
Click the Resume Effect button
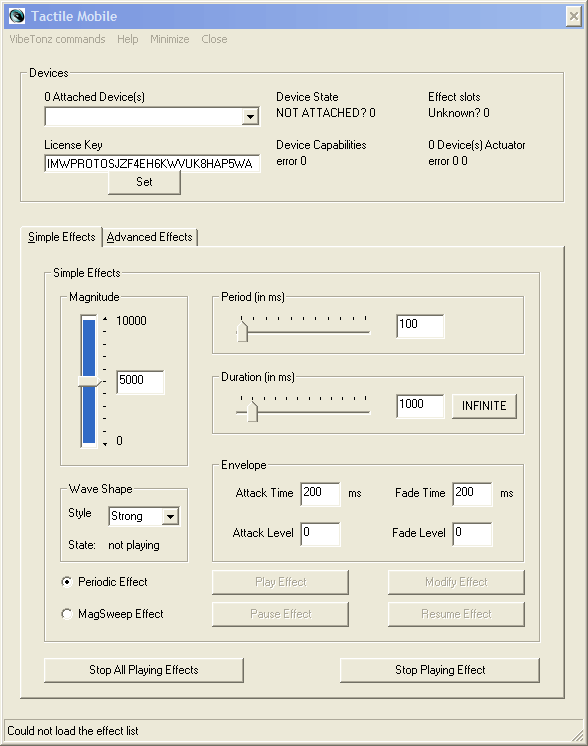pos(456,614)
